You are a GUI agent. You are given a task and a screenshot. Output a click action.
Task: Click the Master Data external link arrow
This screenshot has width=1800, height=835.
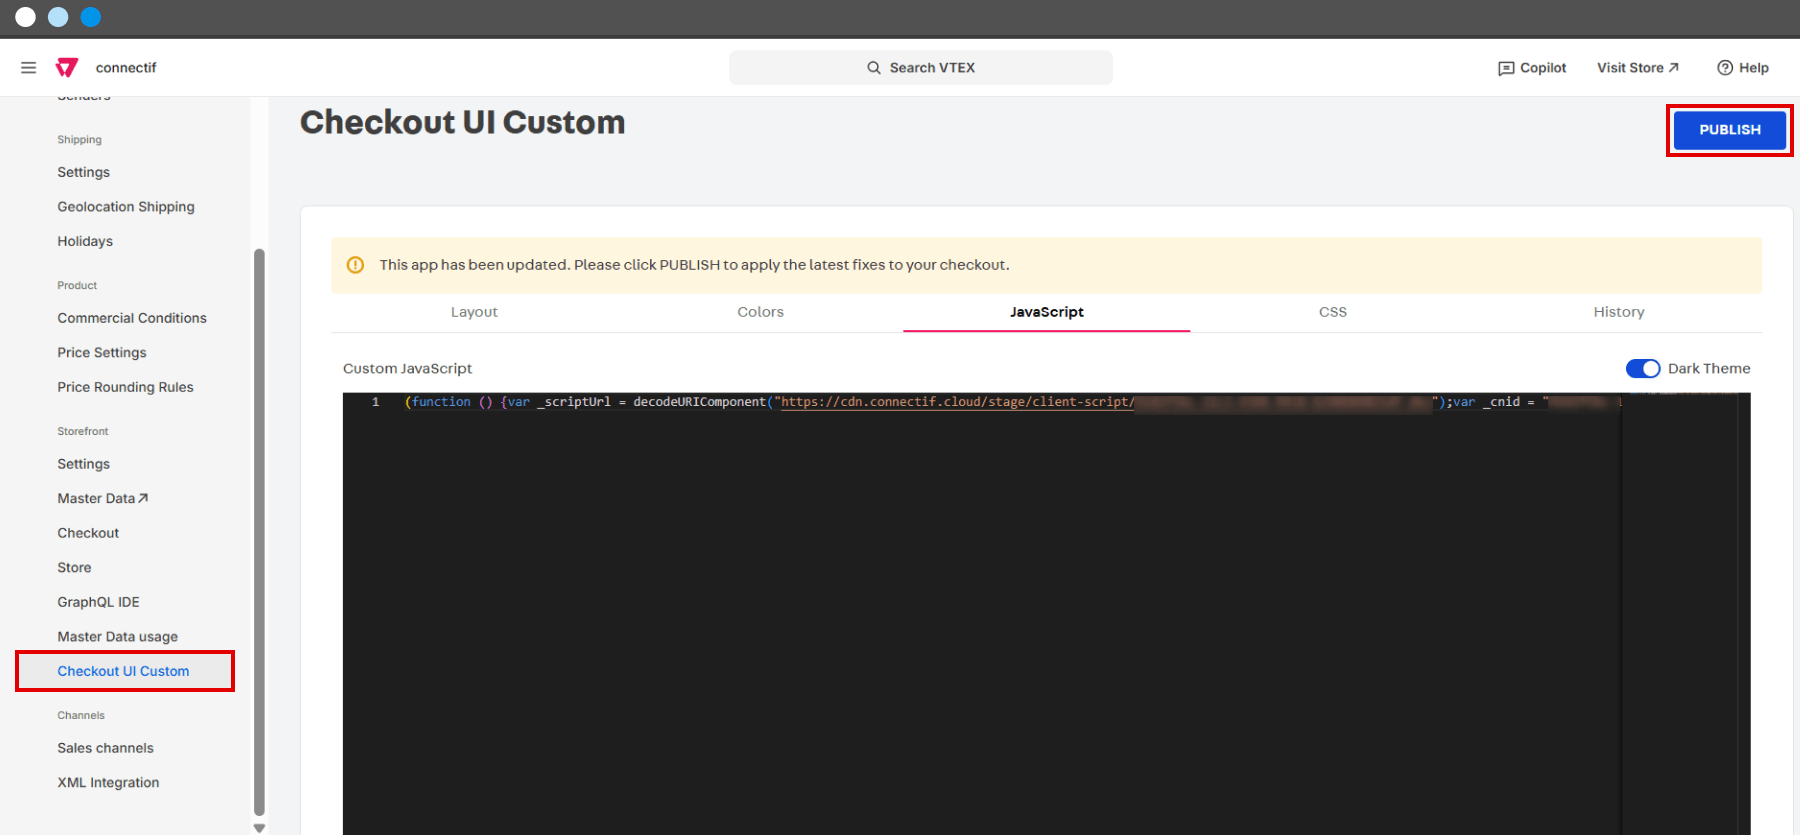[143, 498]
